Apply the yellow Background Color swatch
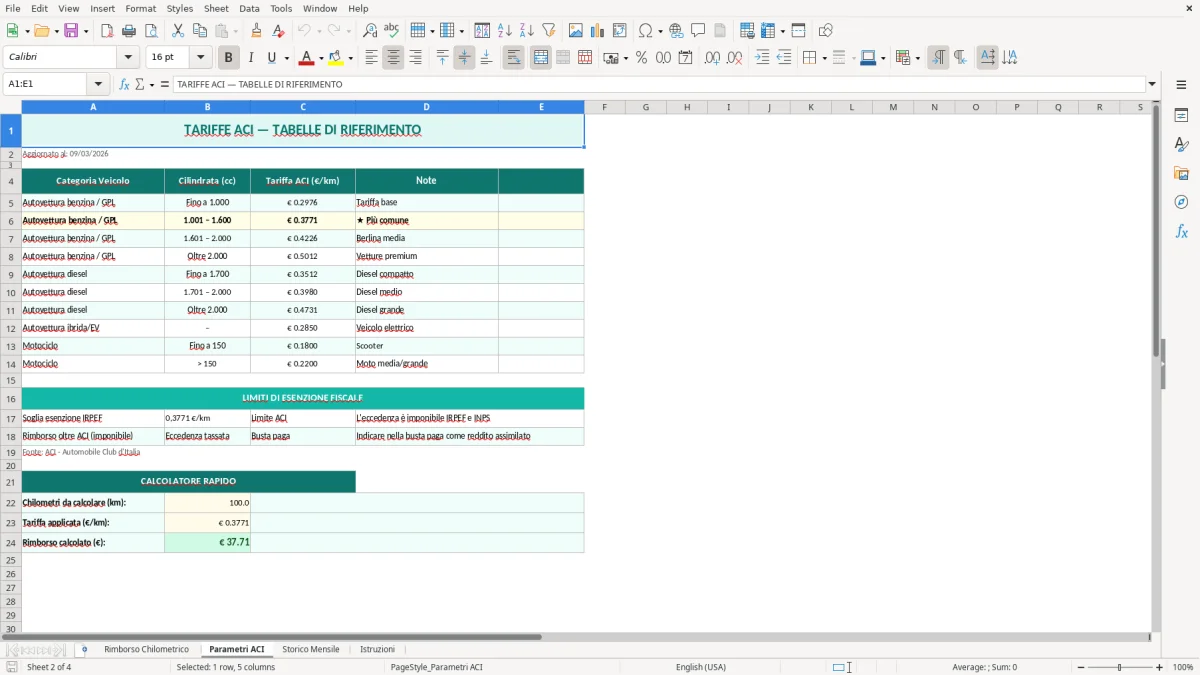This screenshot has width=1200, height=675. pyautogui.click(x=336, y=58)
